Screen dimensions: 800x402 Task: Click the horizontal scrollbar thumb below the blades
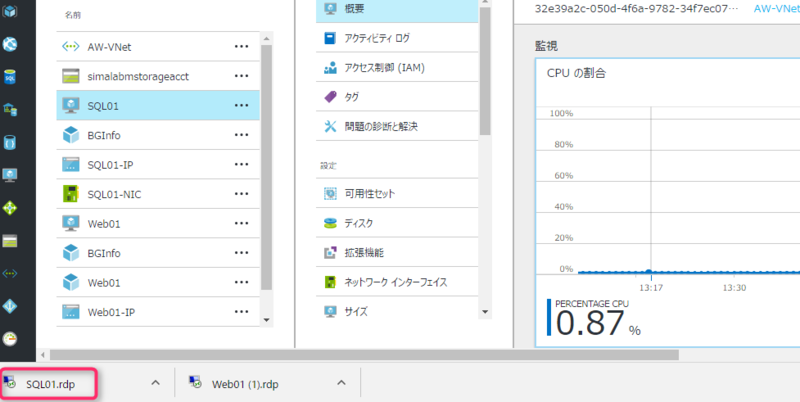point(364,355)
